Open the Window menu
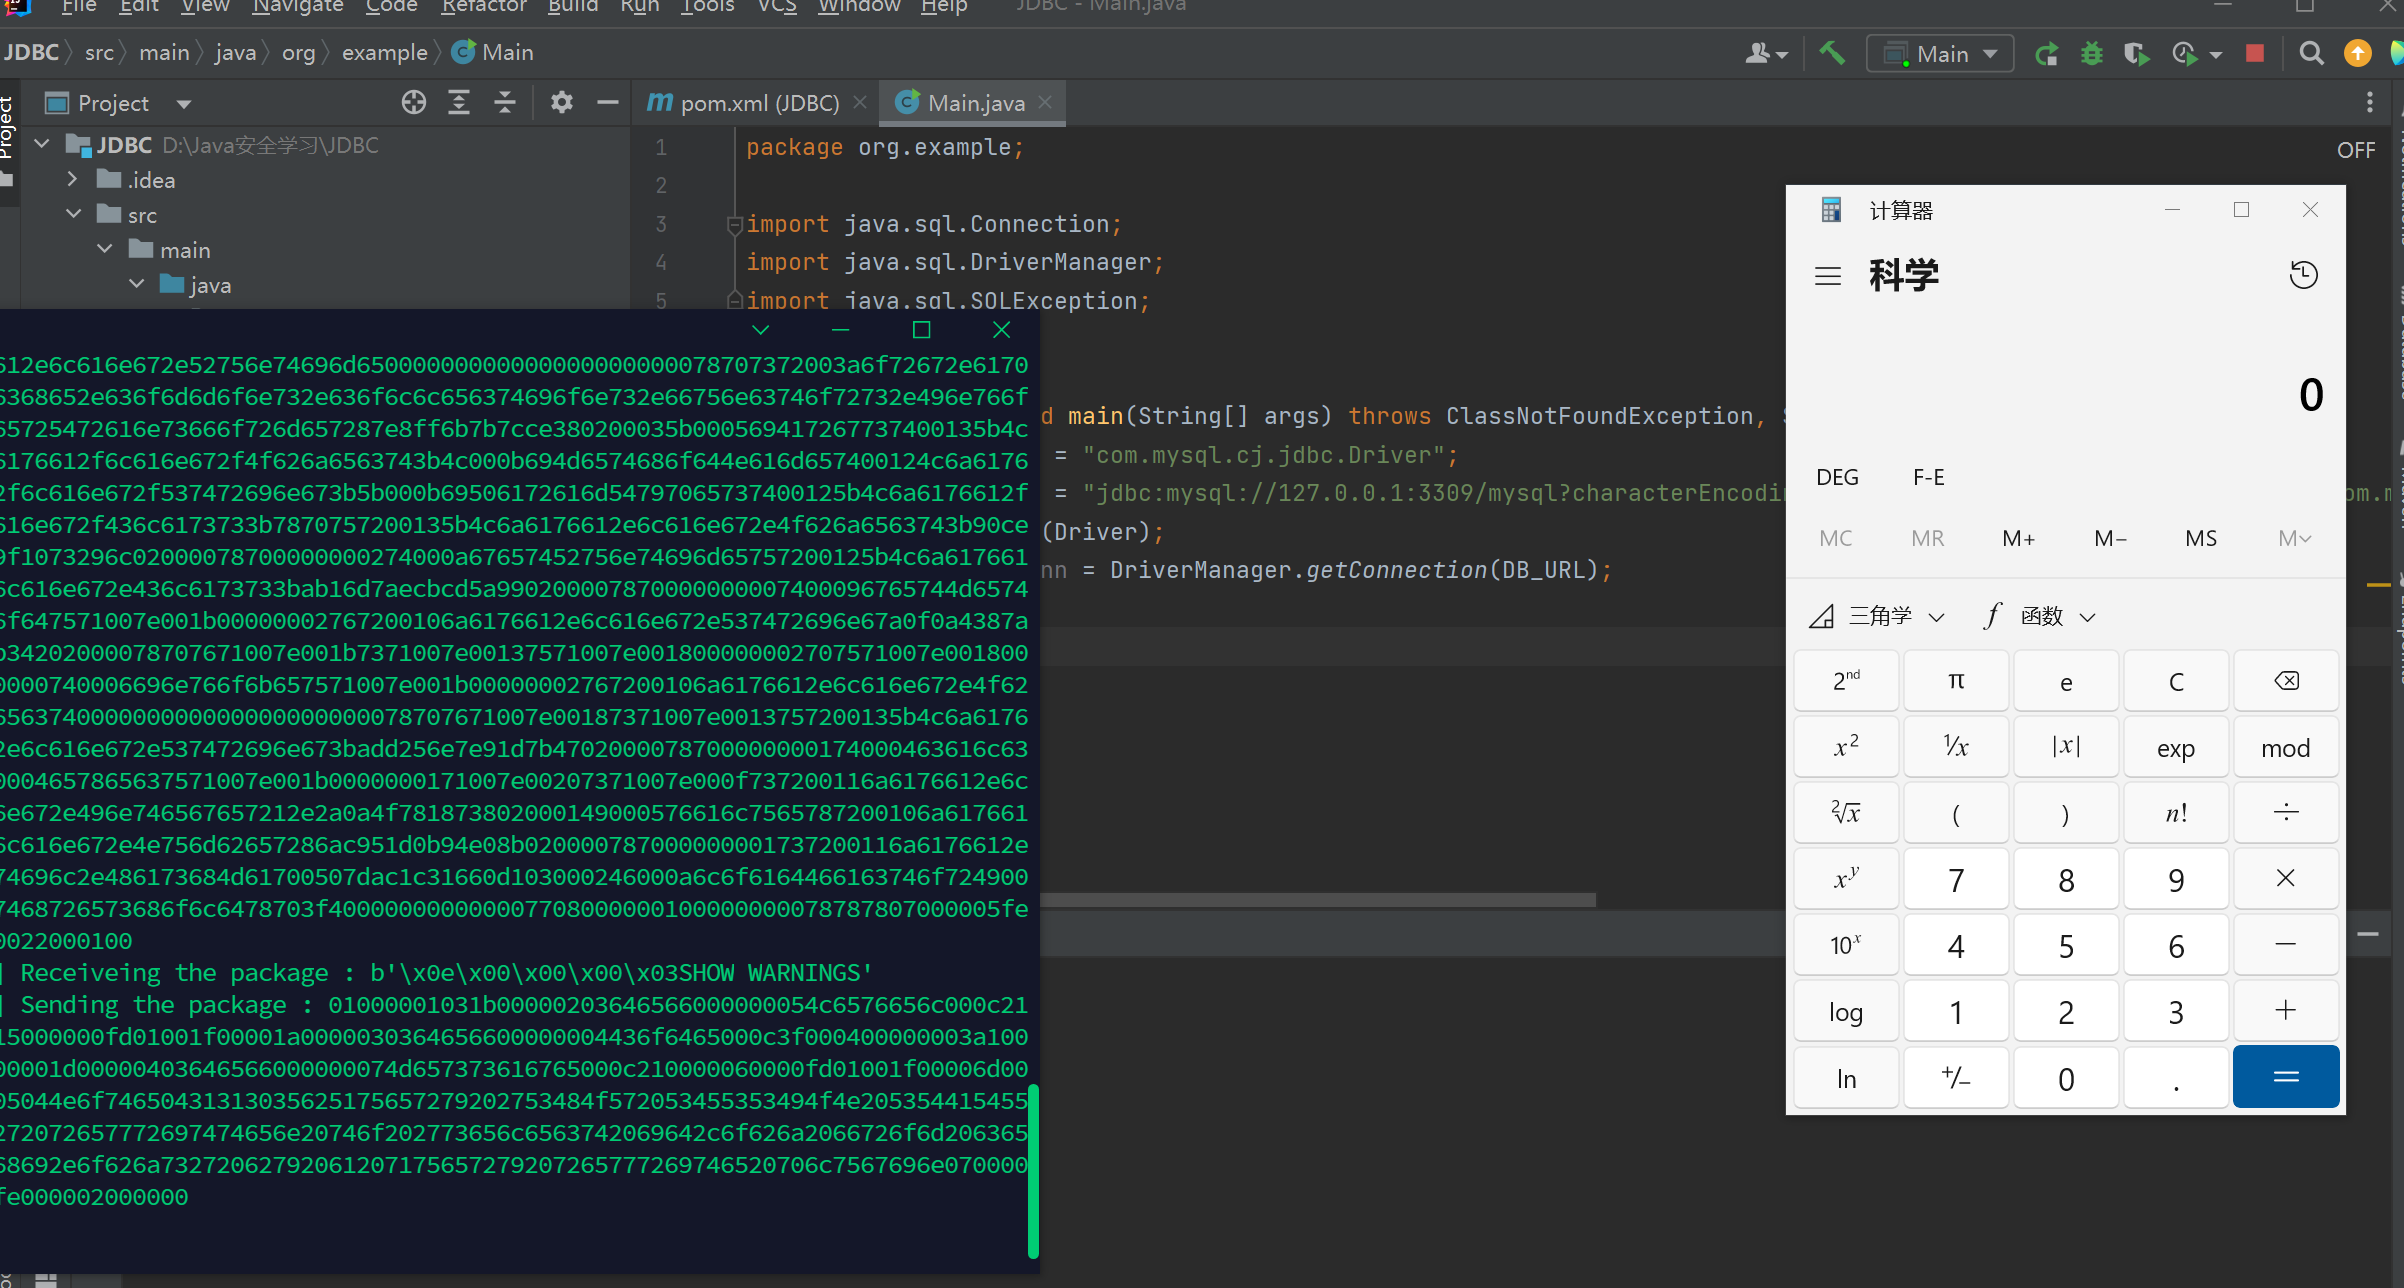This screenshot has width=2404, height=1288. [858, 7]
